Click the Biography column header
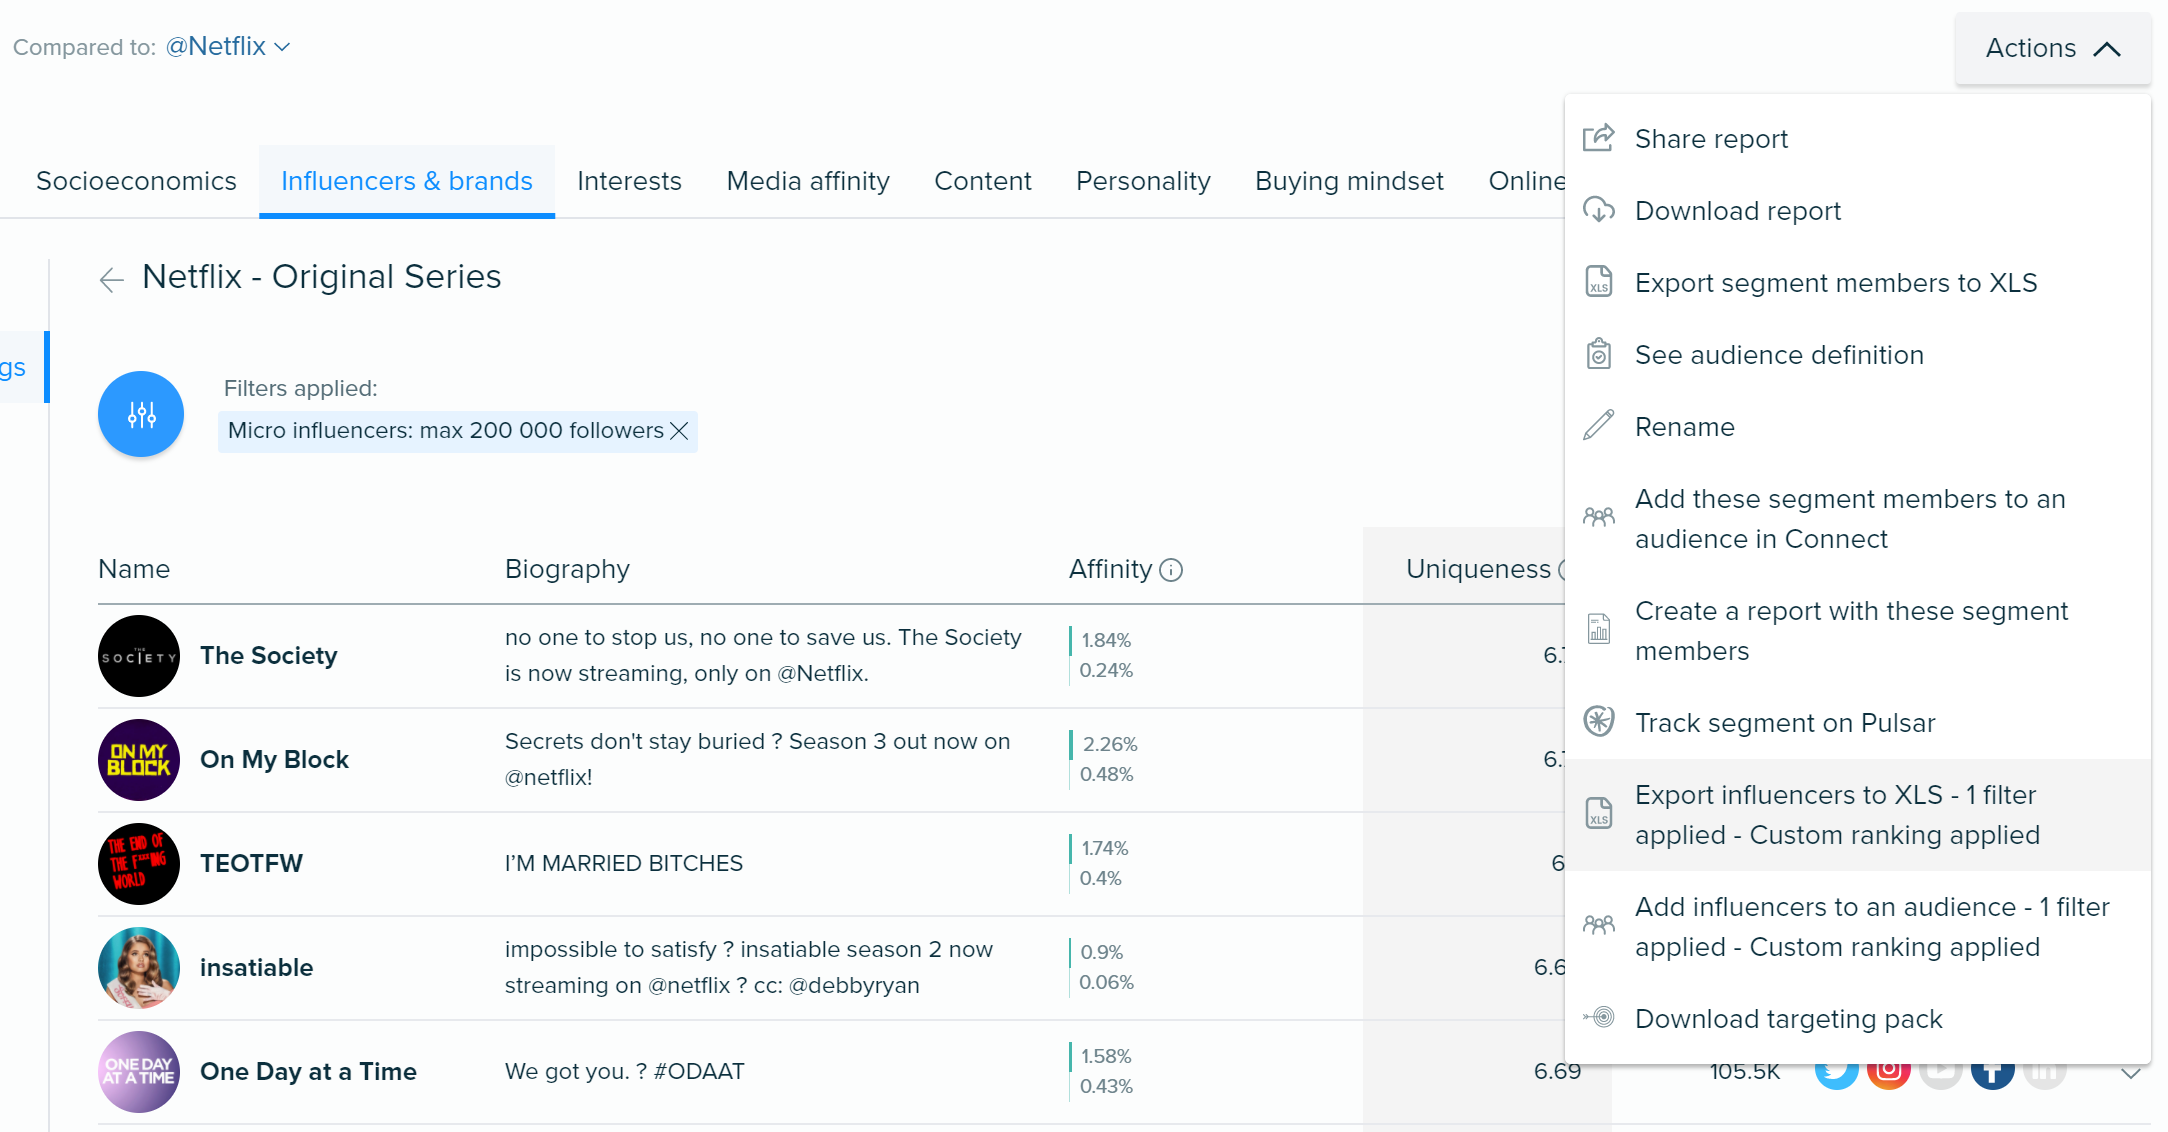Viewport: 2168px width, 1132px height. [x=567, y=569]
